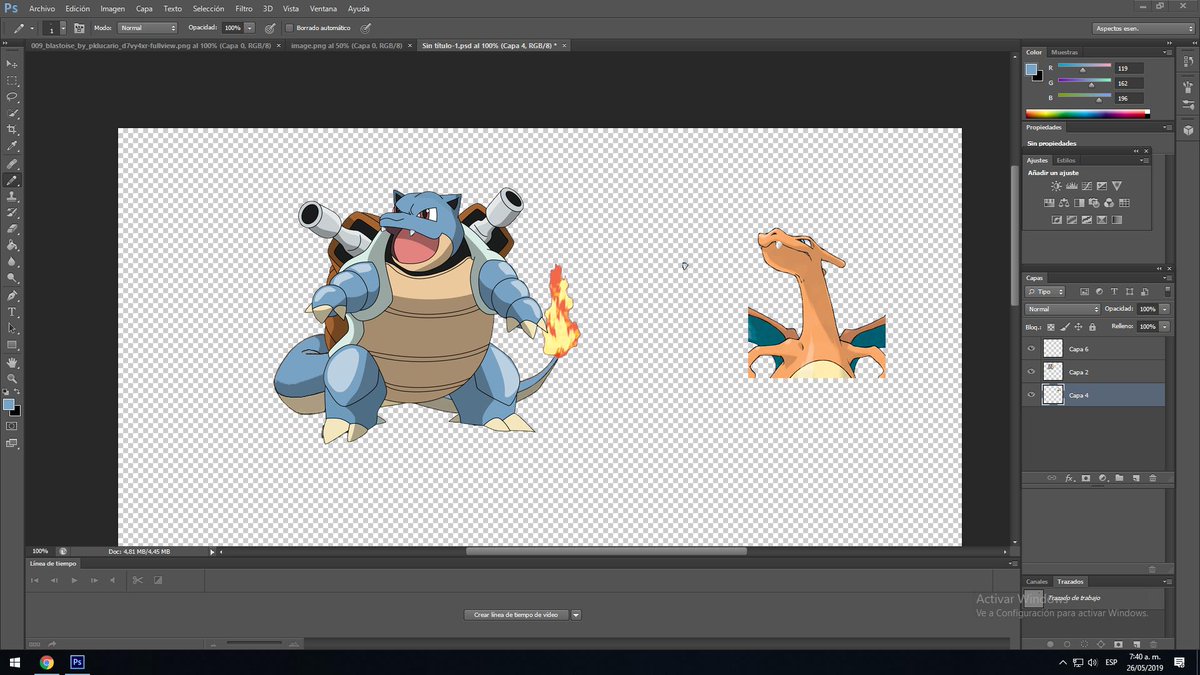The image size is (1200, 675).
Task: Select the Pen tool
Action: tap(12, 296)
